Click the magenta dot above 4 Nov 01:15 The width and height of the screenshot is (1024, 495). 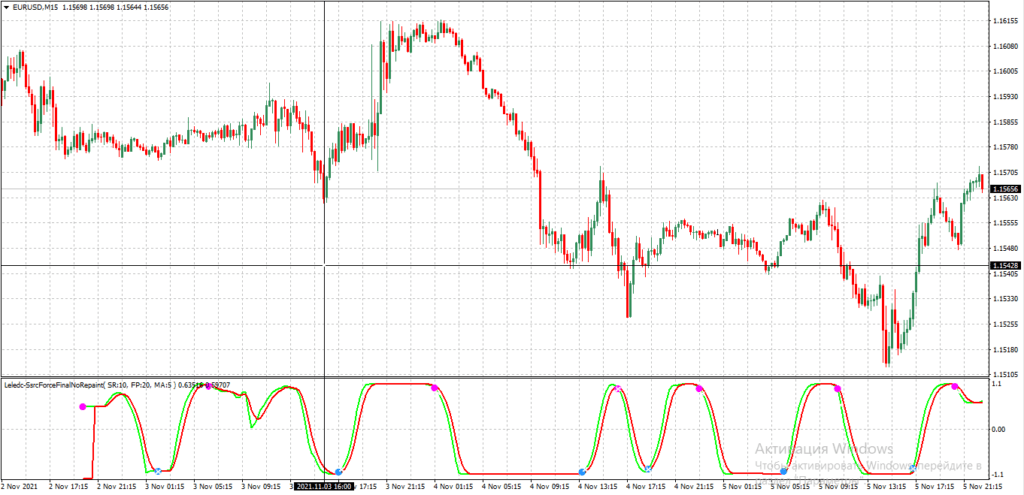[434, 388]
